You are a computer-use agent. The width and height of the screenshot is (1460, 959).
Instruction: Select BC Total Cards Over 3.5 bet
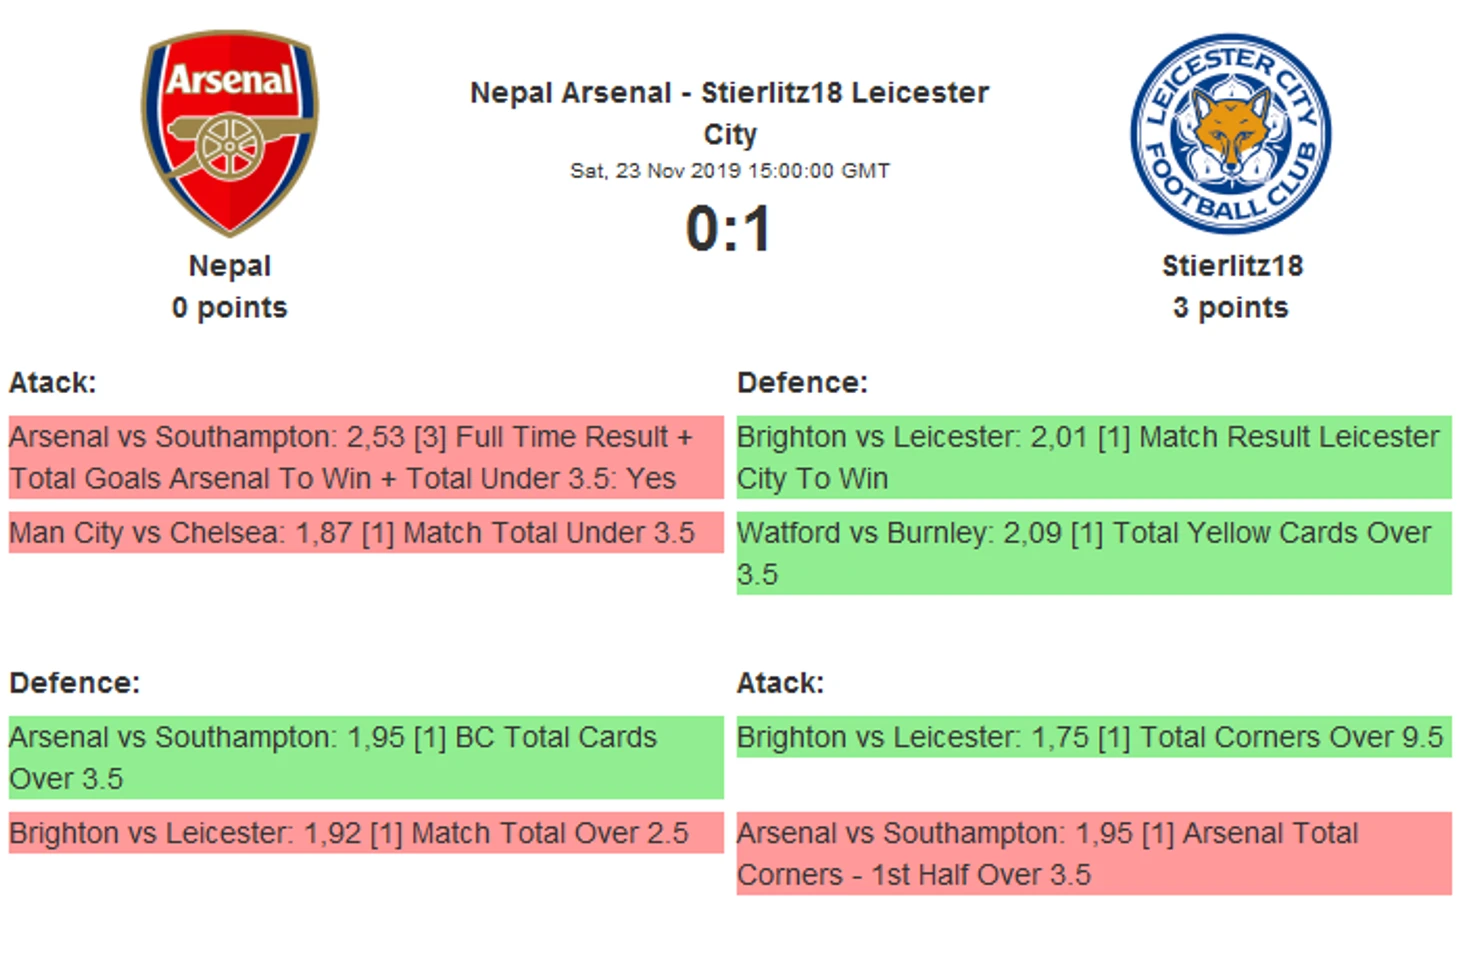point(366,757)
